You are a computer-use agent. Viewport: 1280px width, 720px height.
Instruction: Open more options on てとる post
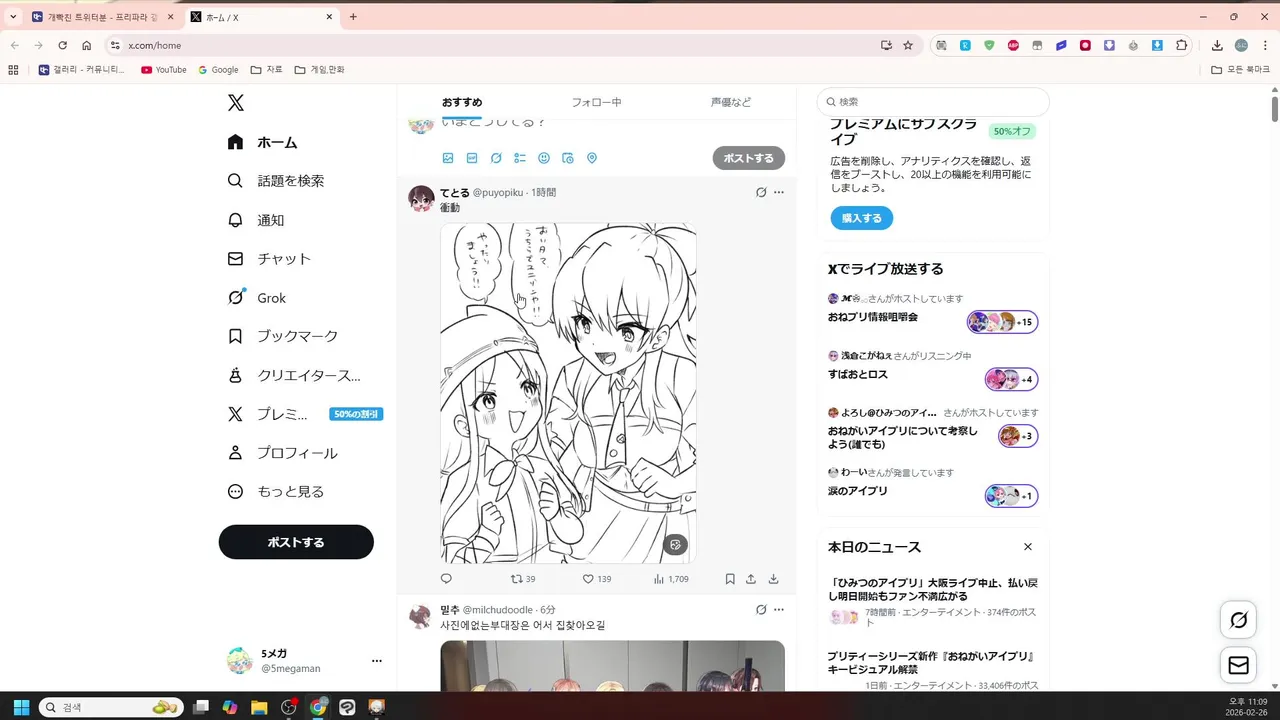(779, 192)
